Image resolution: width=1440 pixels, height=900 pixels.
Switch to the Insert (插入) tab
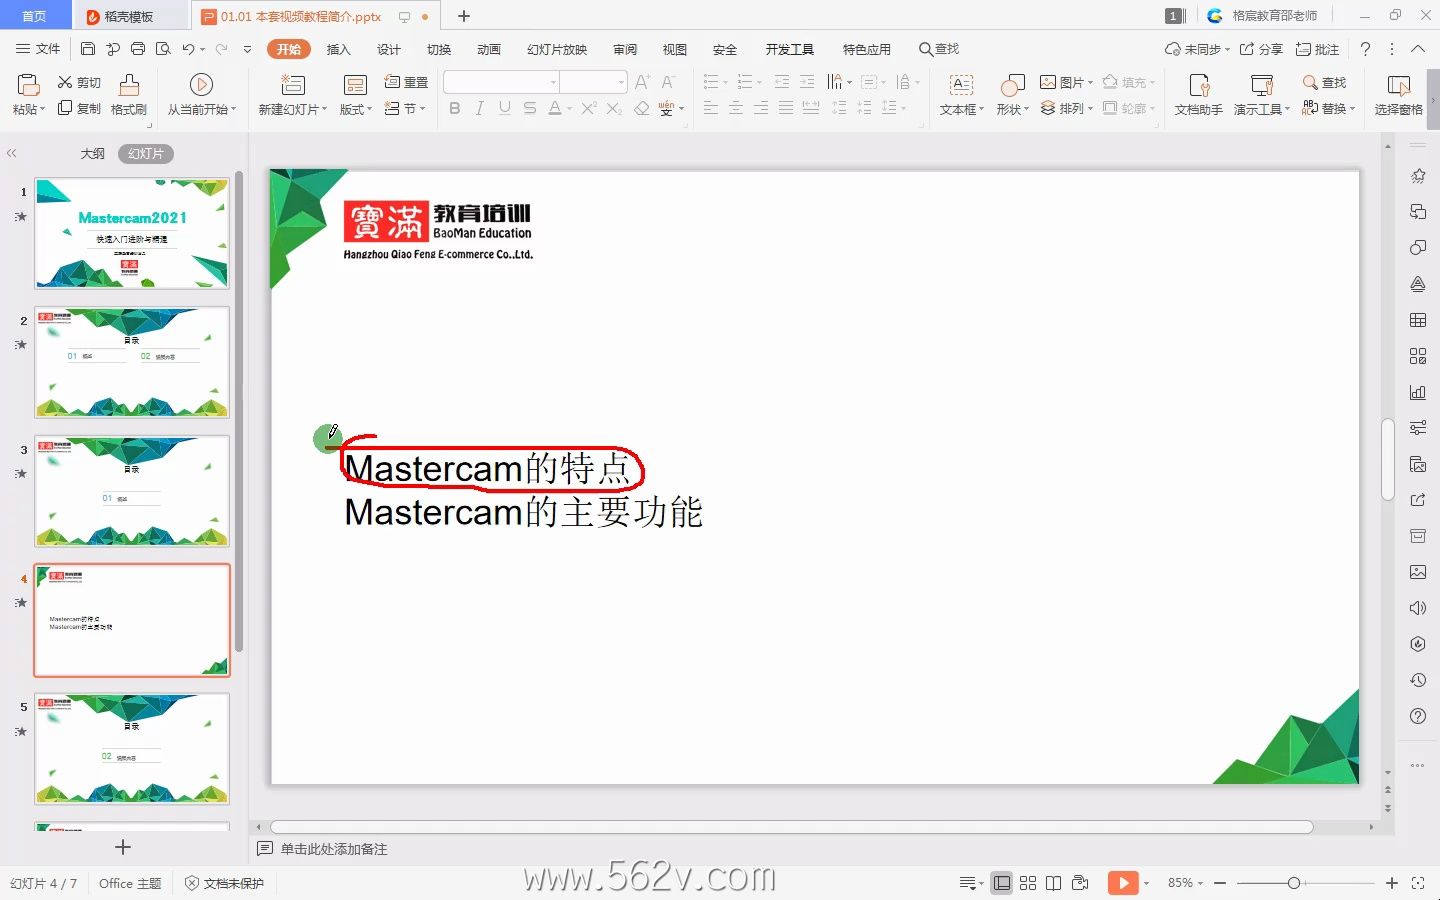(339, 49)
